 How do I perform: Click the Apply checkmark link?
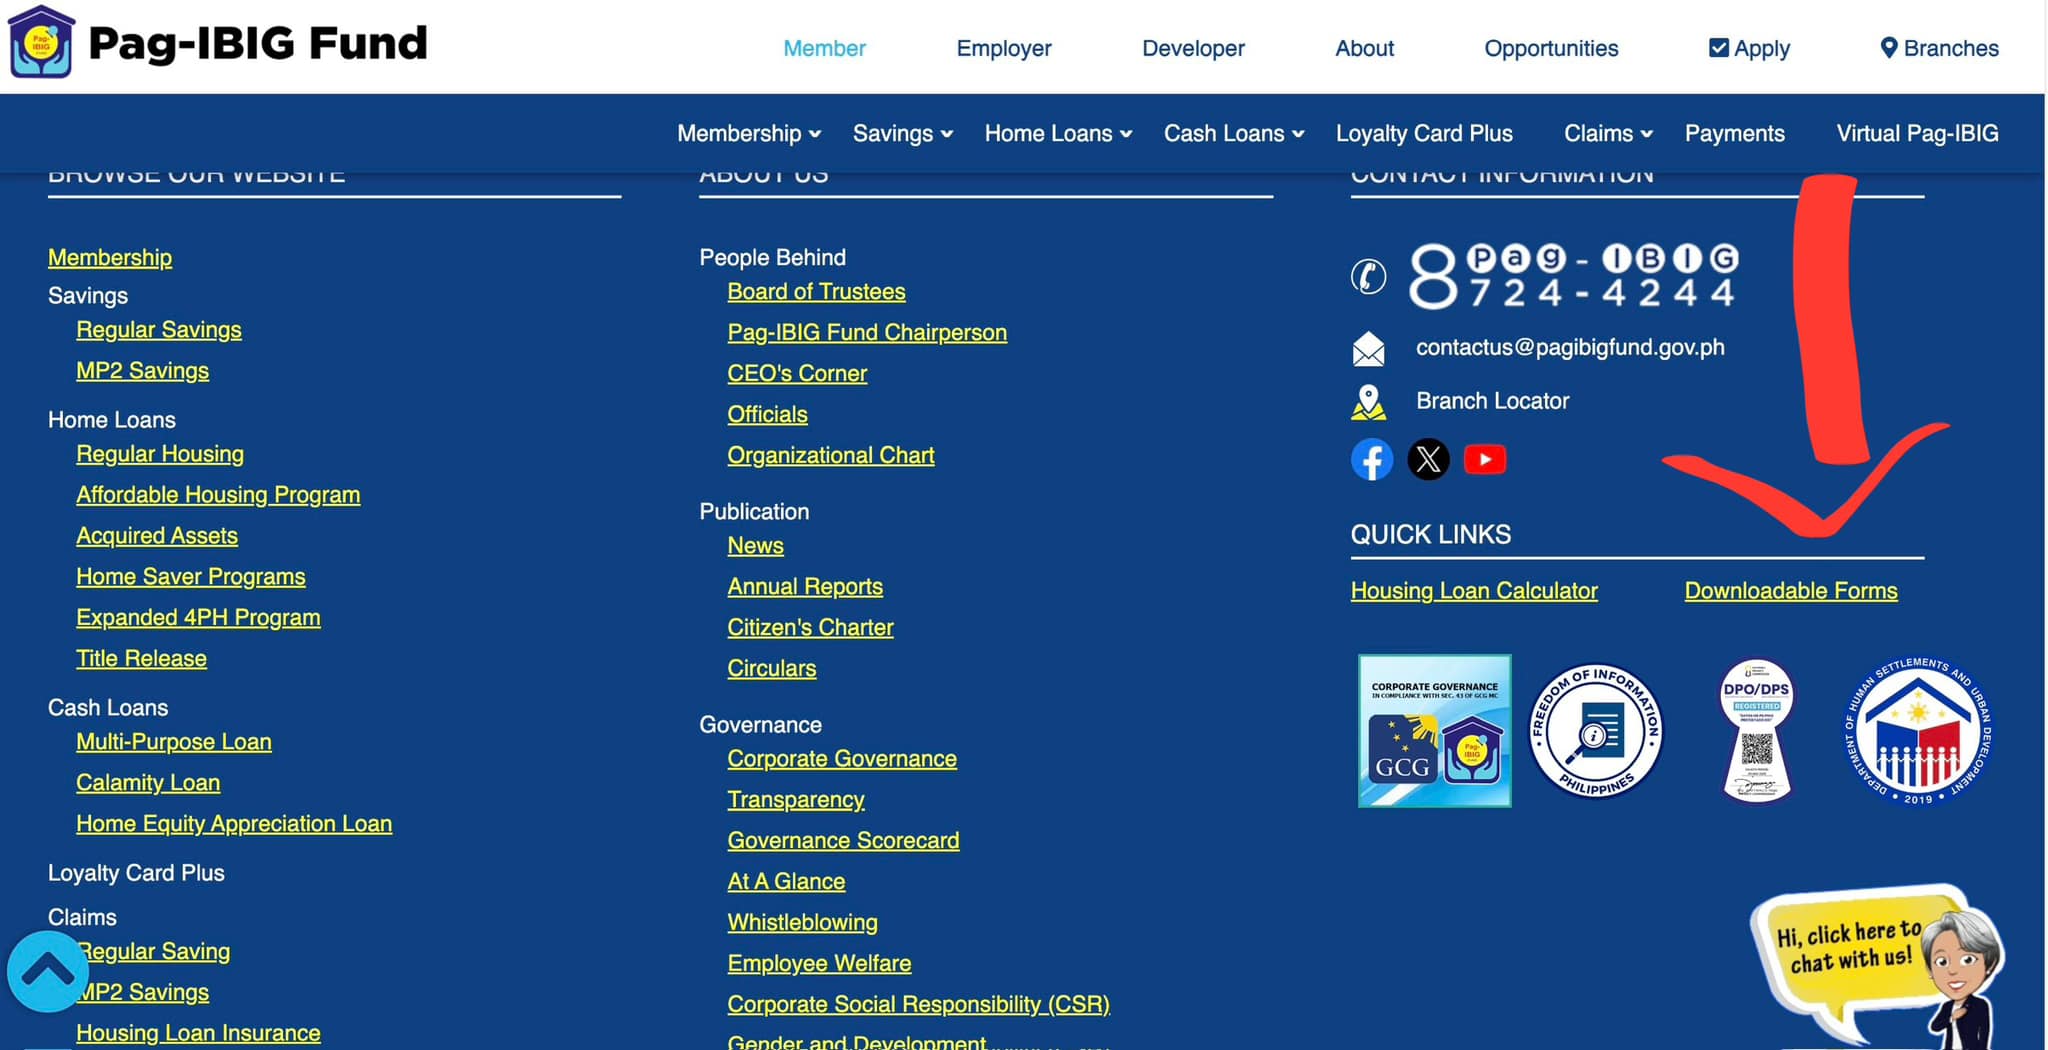click(1749, 48)
